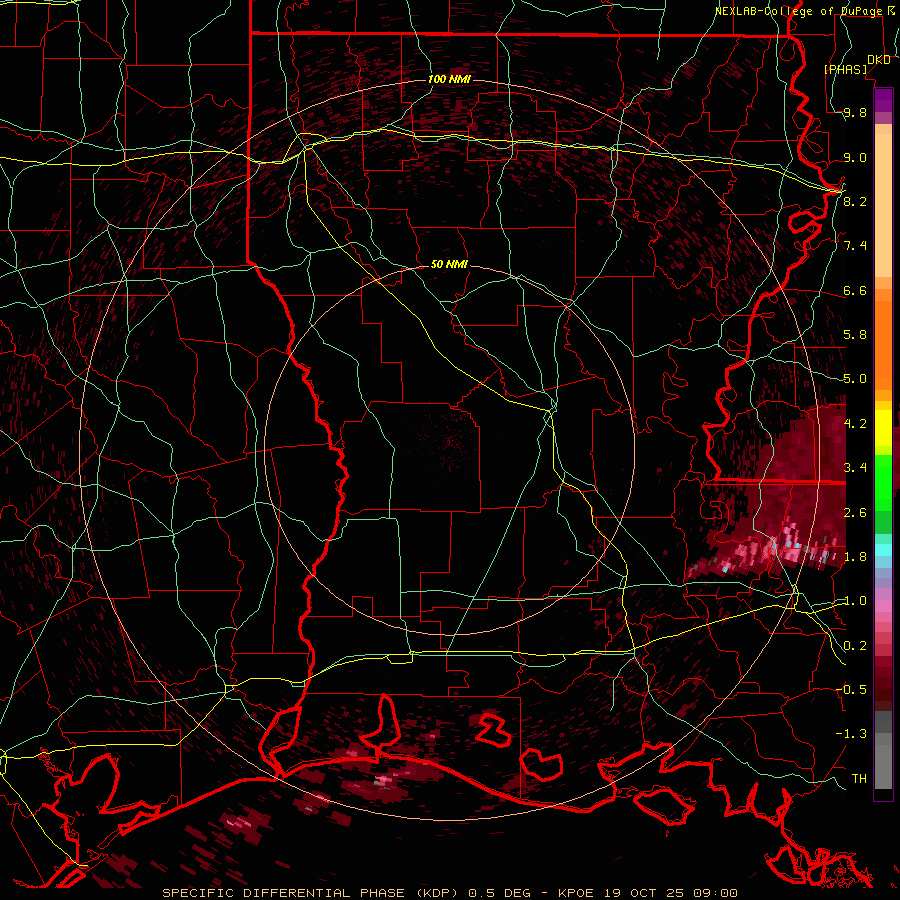
Task: Click the -0.5 value on the color scale
Action: [851, 689]
